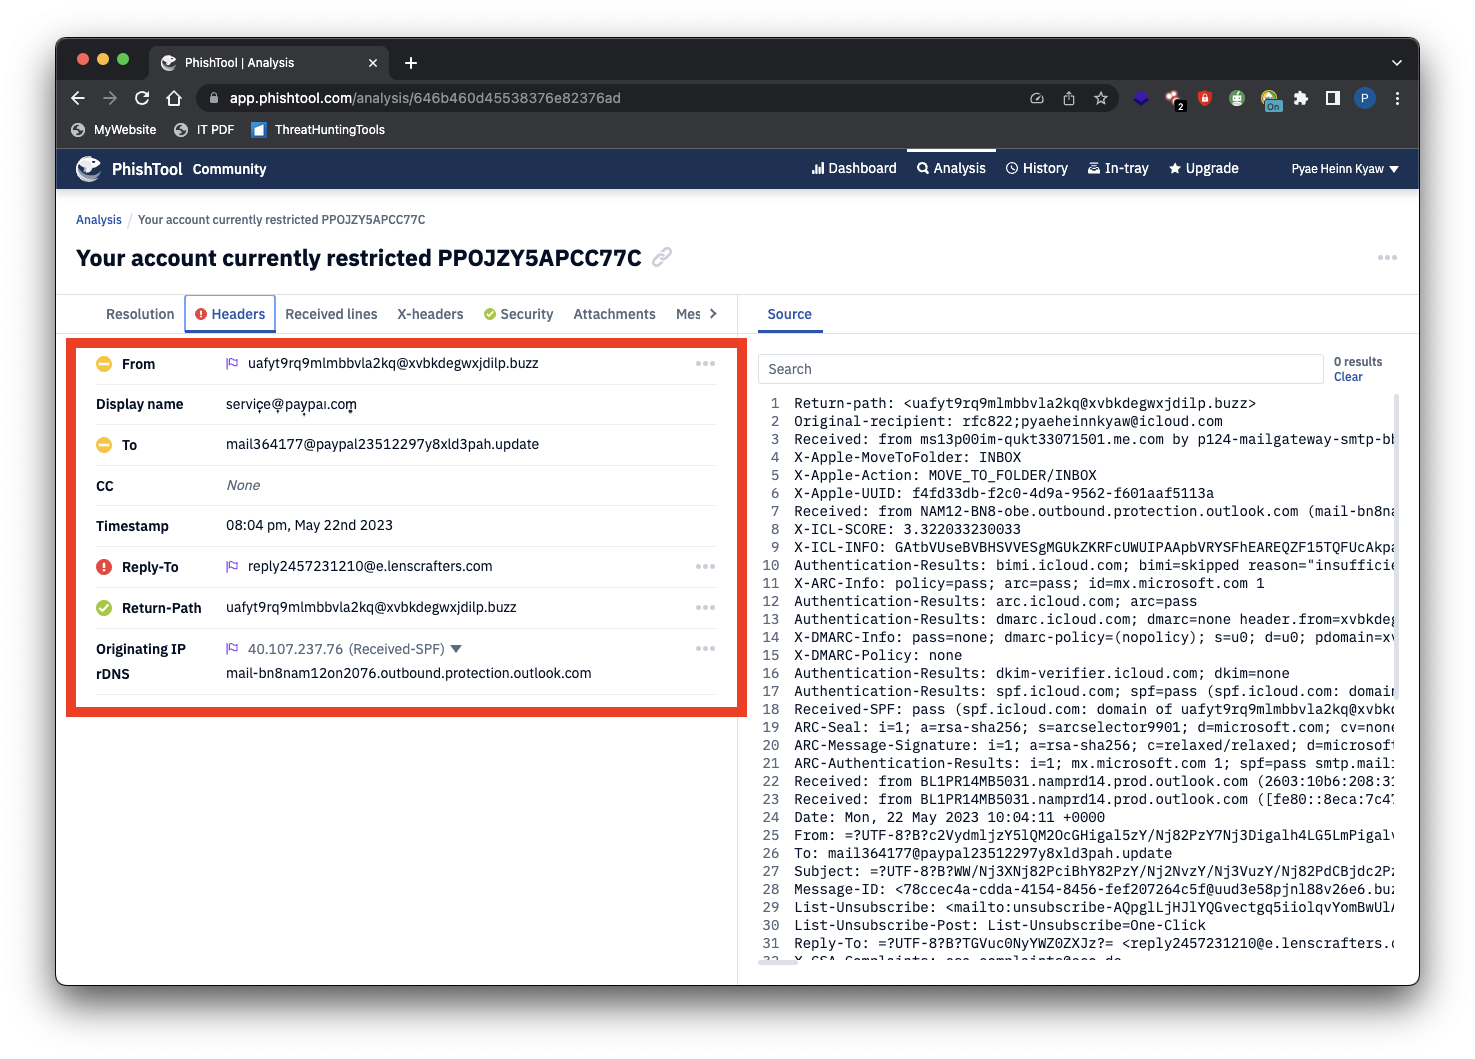The width and height of the screenshot is (1475, 1059).
Task: Select the timestamp 08:04 pm, May 22nd 2023
Action: click(309, 526)
